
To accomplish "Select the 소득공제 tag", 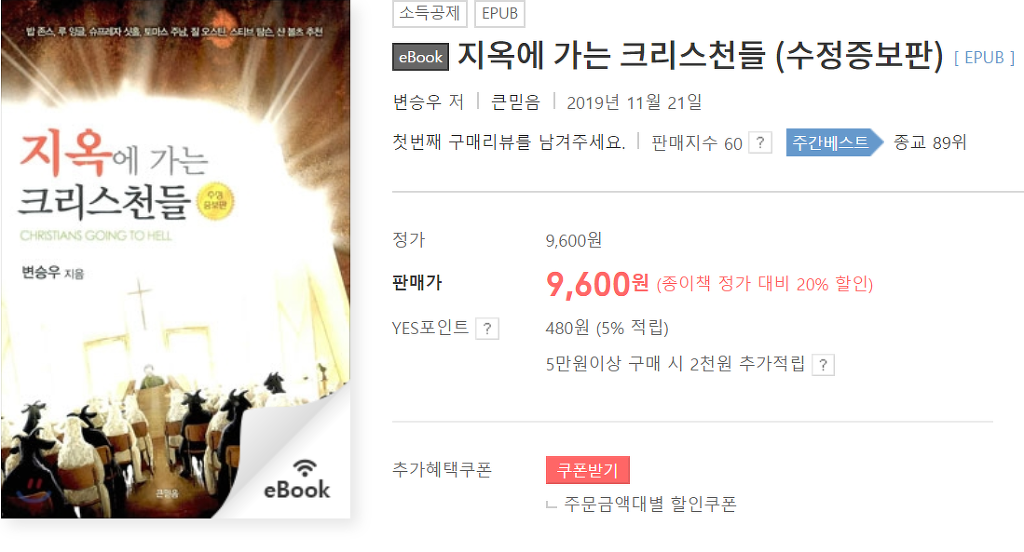I will coord(430,13).
